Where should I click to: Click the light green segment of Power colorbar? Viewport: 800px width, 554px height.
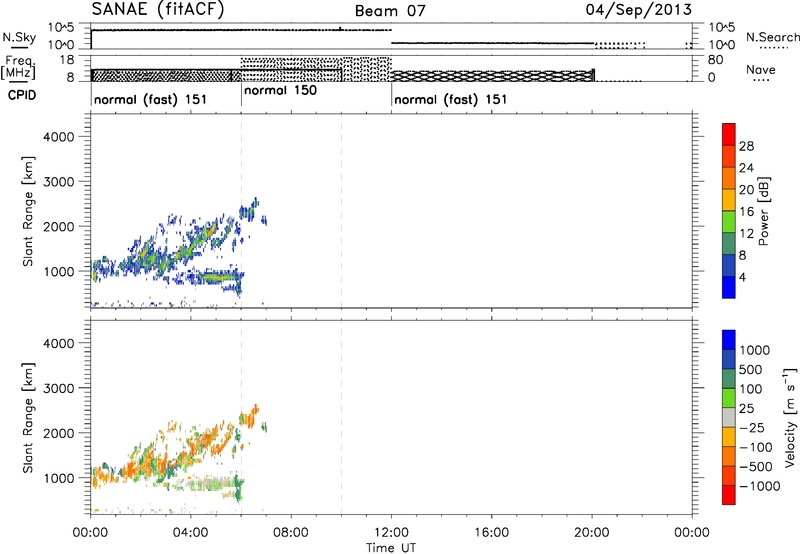[729, 222]
